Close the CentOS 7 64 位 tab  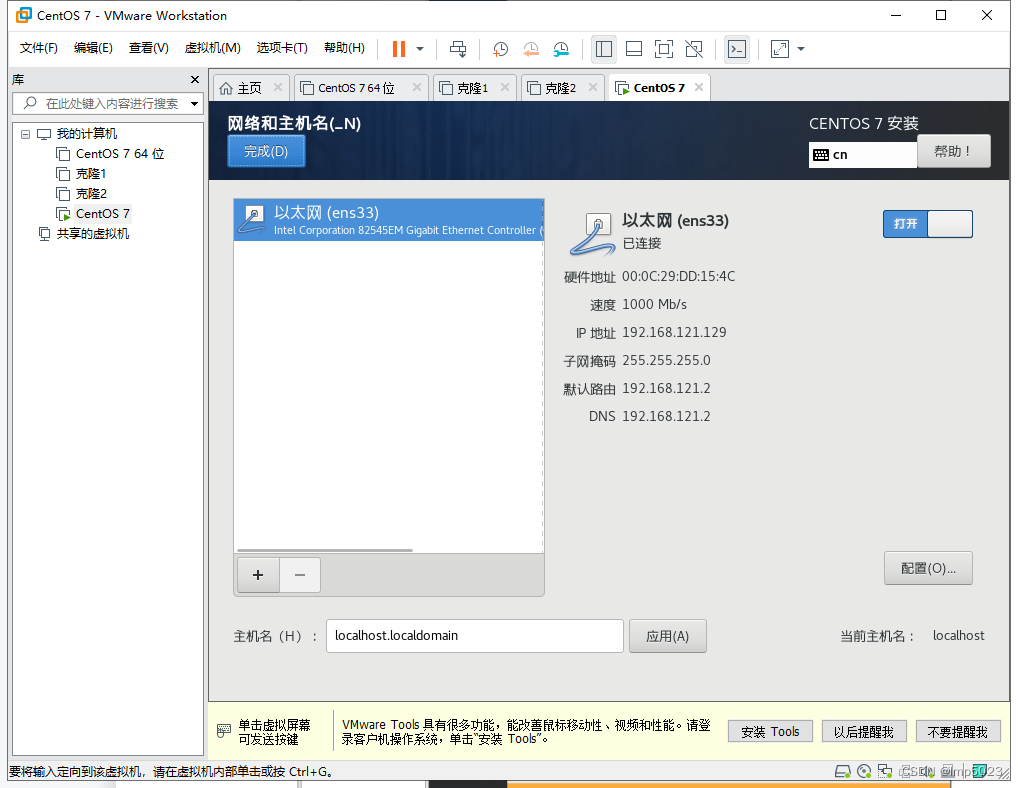pos(417,87)
